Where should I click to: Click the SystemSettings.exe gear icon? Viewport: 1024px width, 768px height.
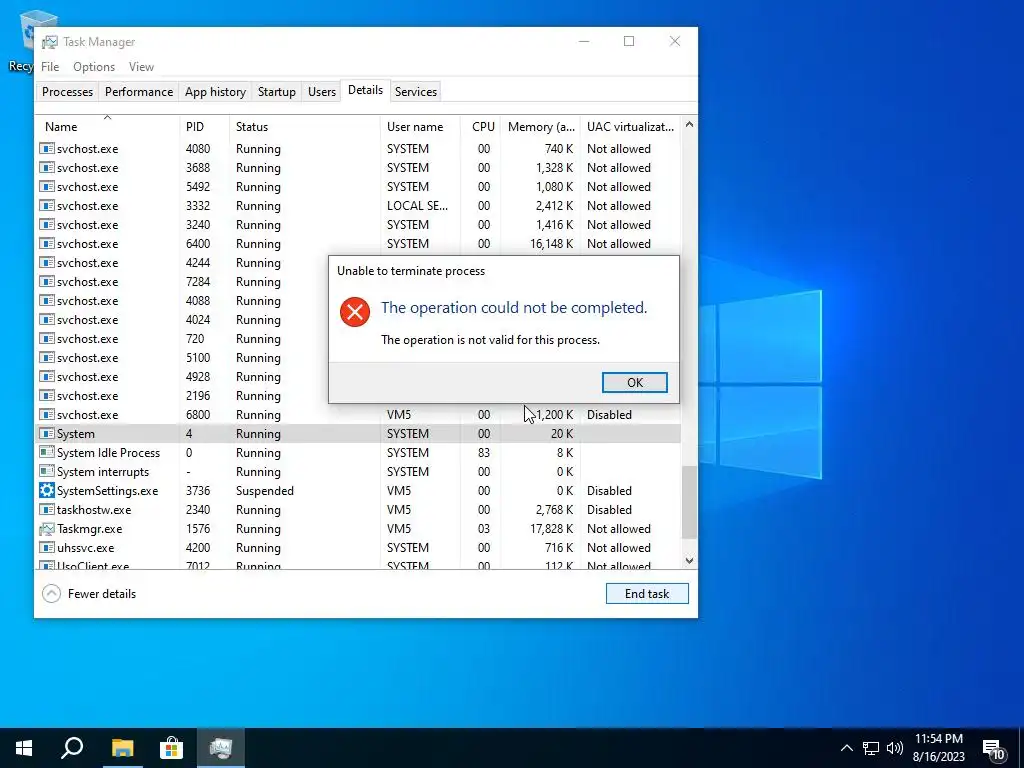click(46, 490)
